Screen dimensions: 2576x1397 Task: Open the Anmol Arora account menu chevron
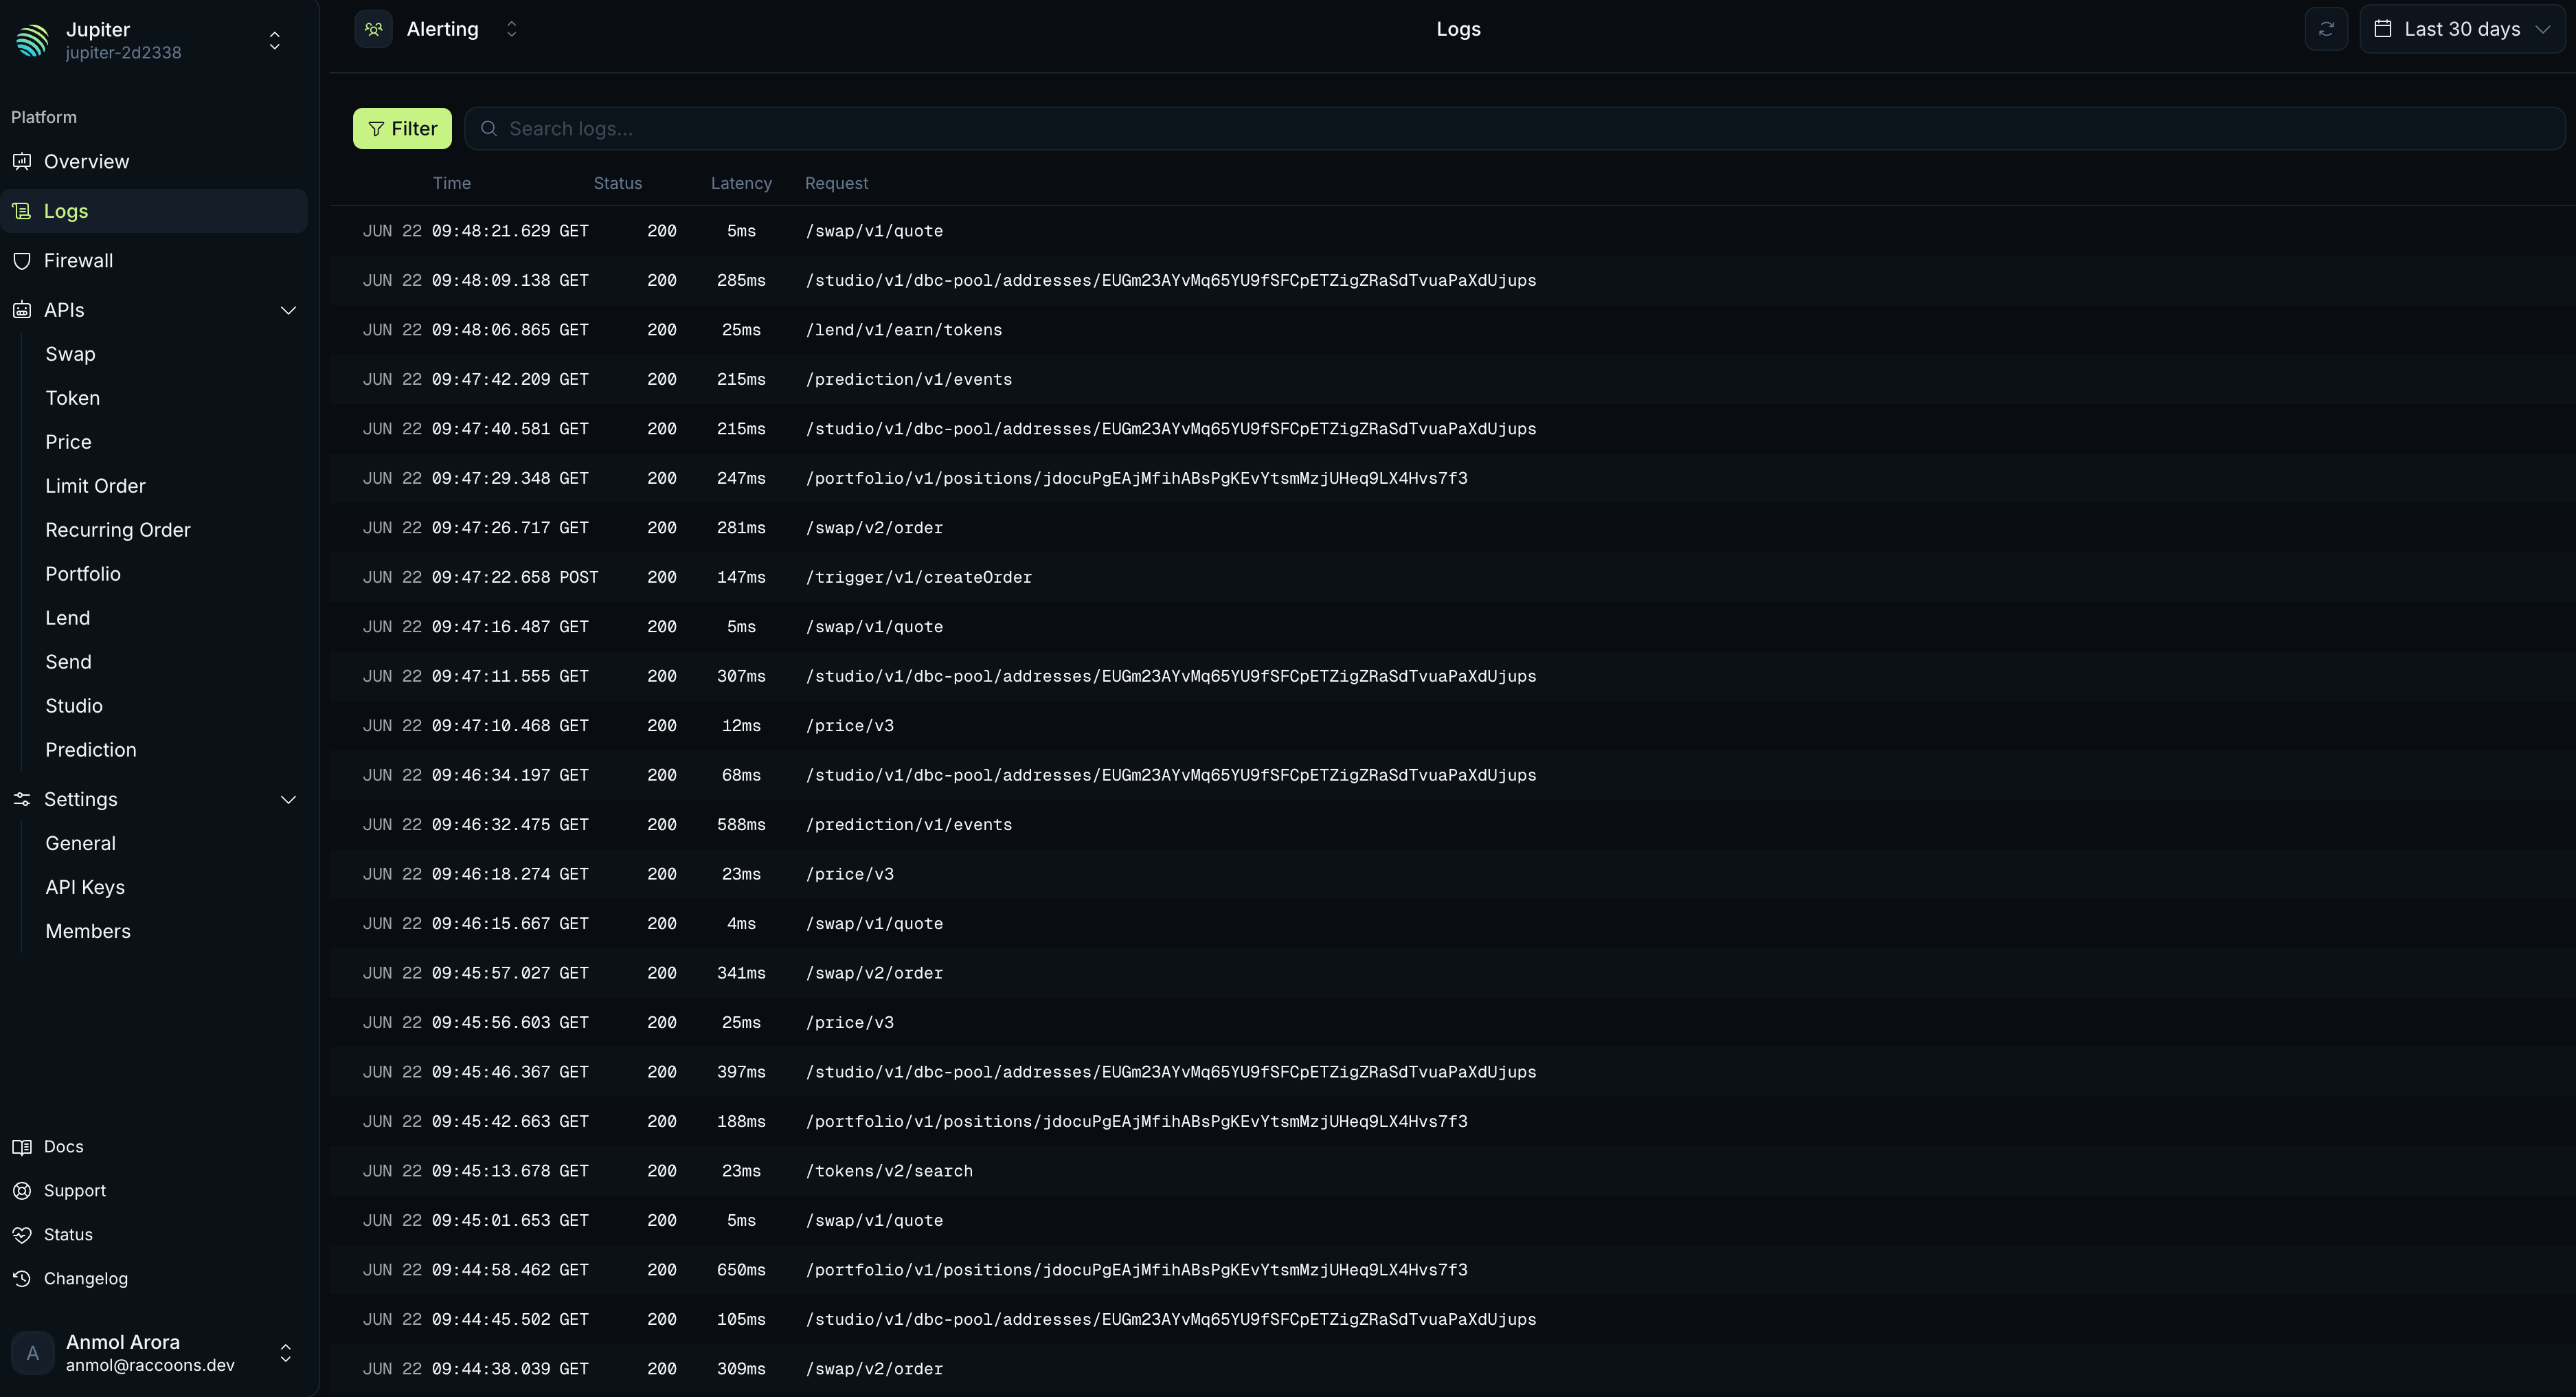click(285, 1353)
